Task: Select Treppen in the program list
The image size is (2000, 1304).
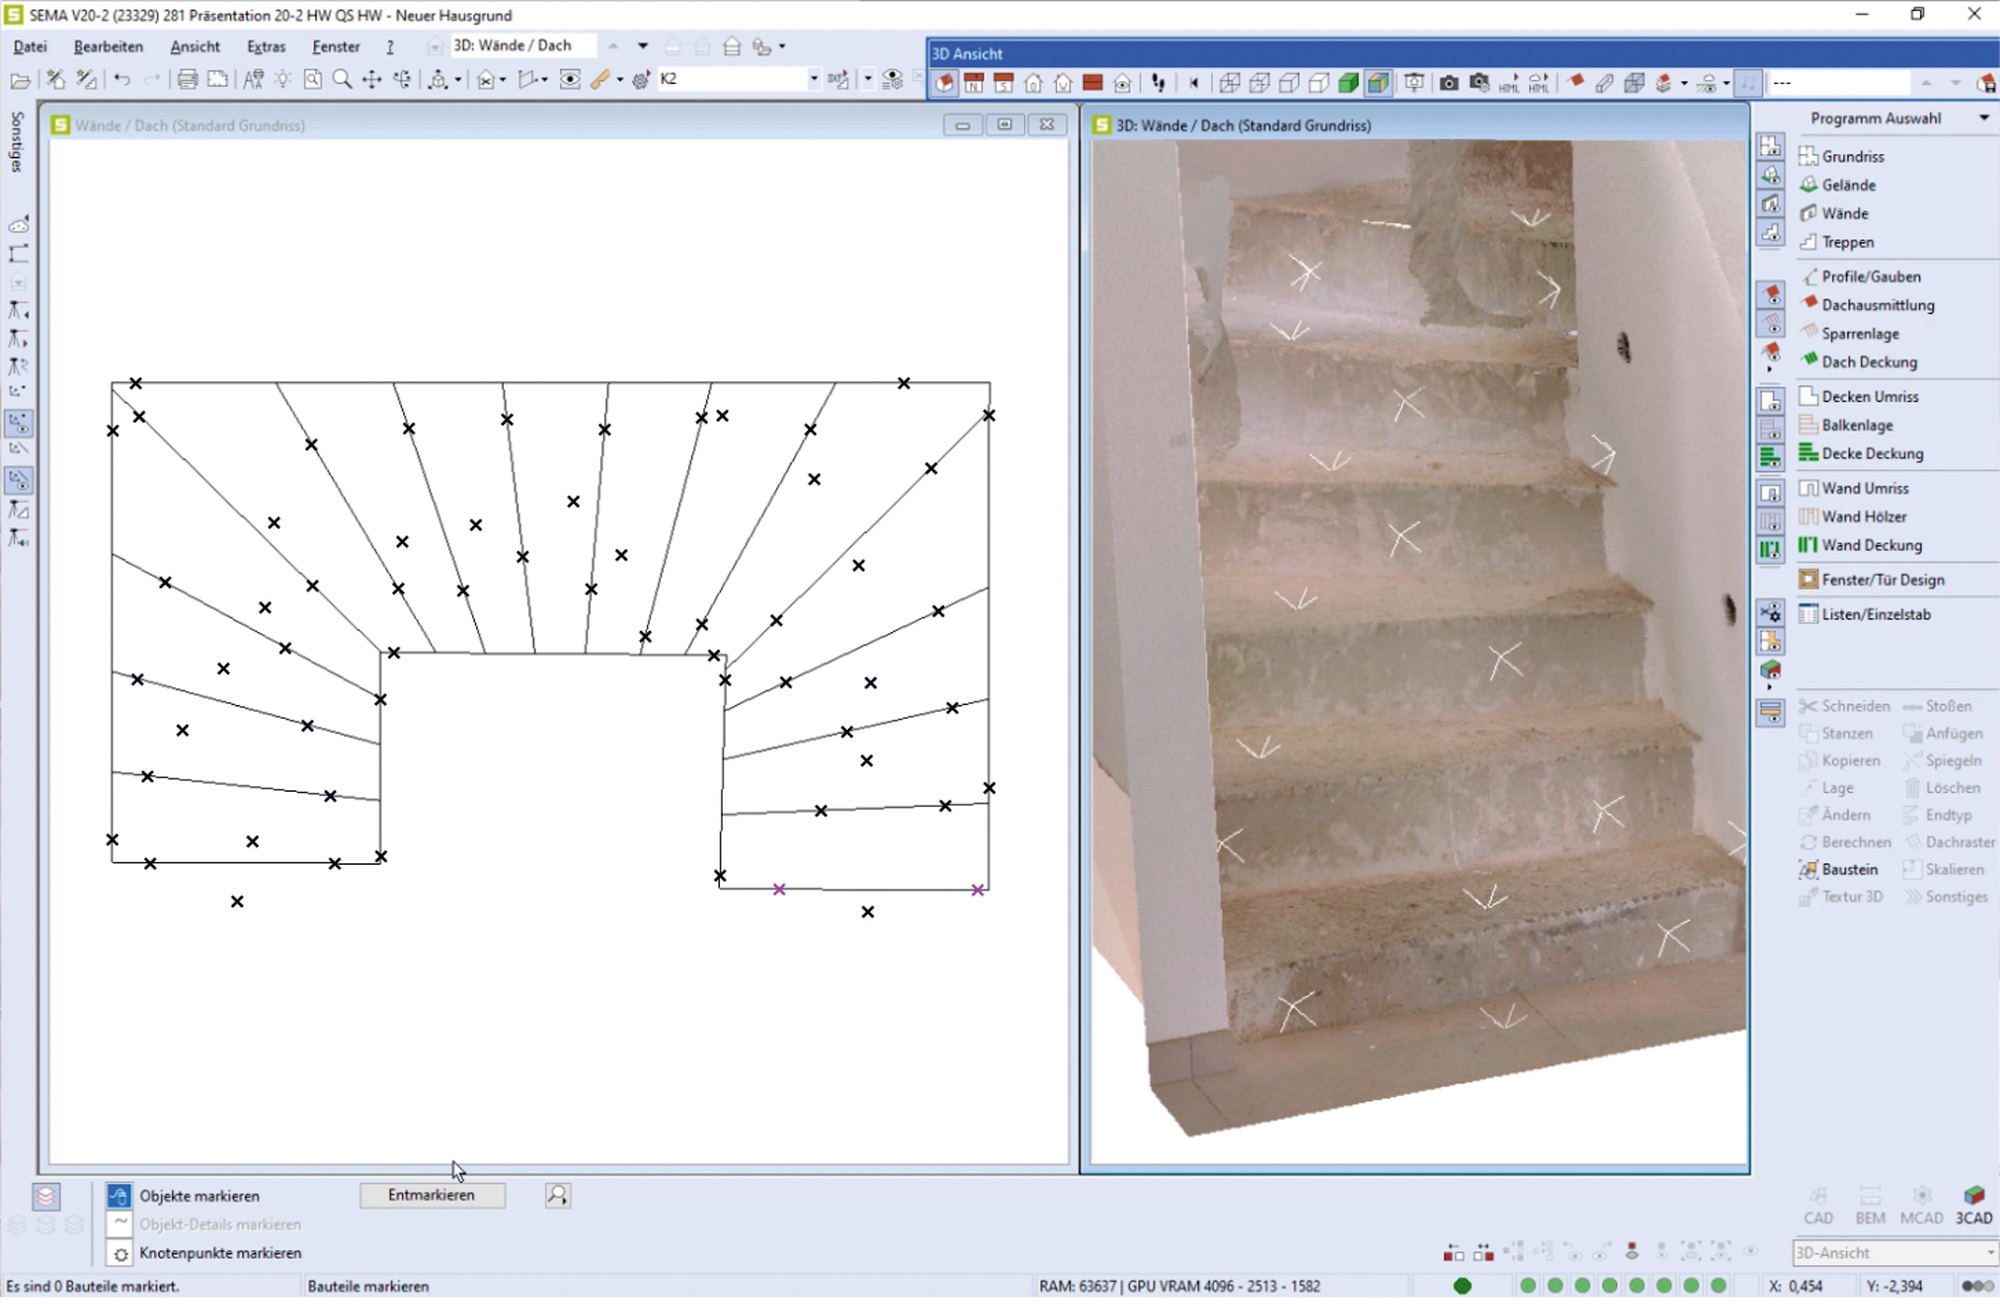Action: (1847, 242)
